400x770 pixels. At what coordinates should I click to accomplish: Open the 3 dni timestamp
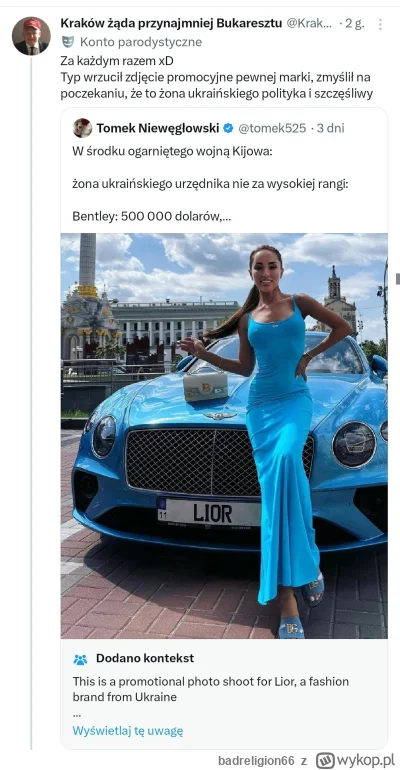(x=330, y=128)
